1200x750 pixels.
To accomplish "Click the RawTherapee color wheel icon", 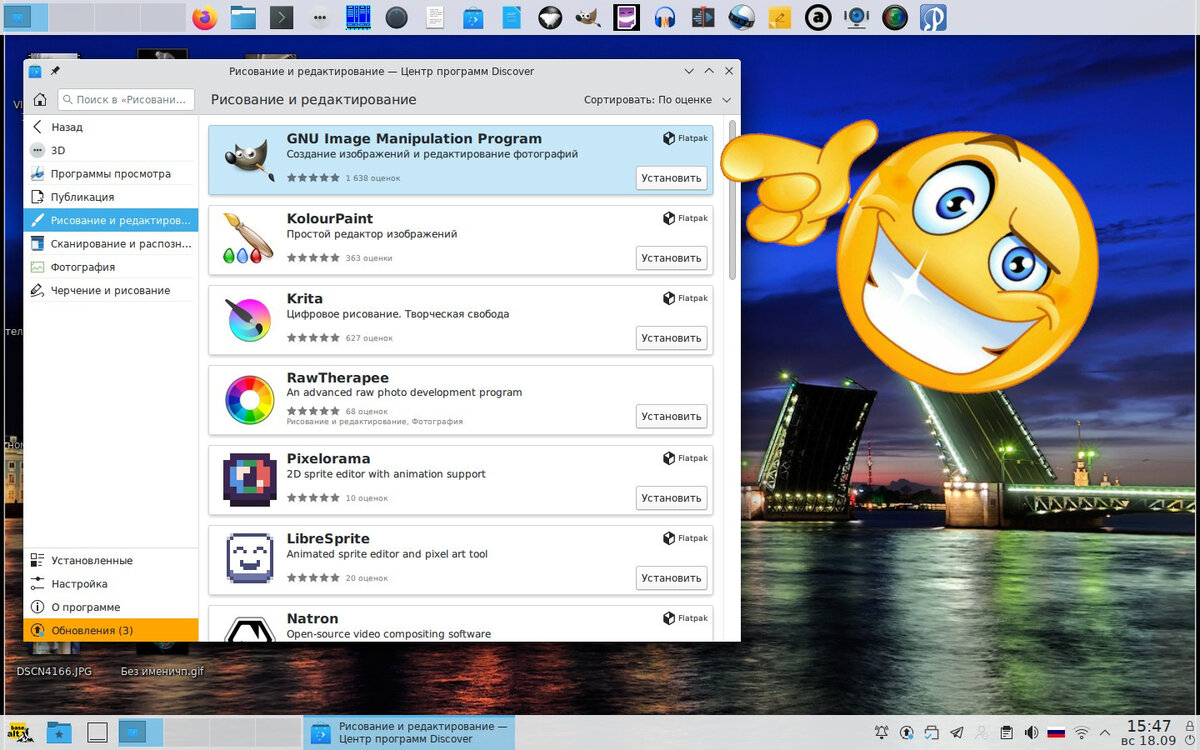I will click(249, 400).
